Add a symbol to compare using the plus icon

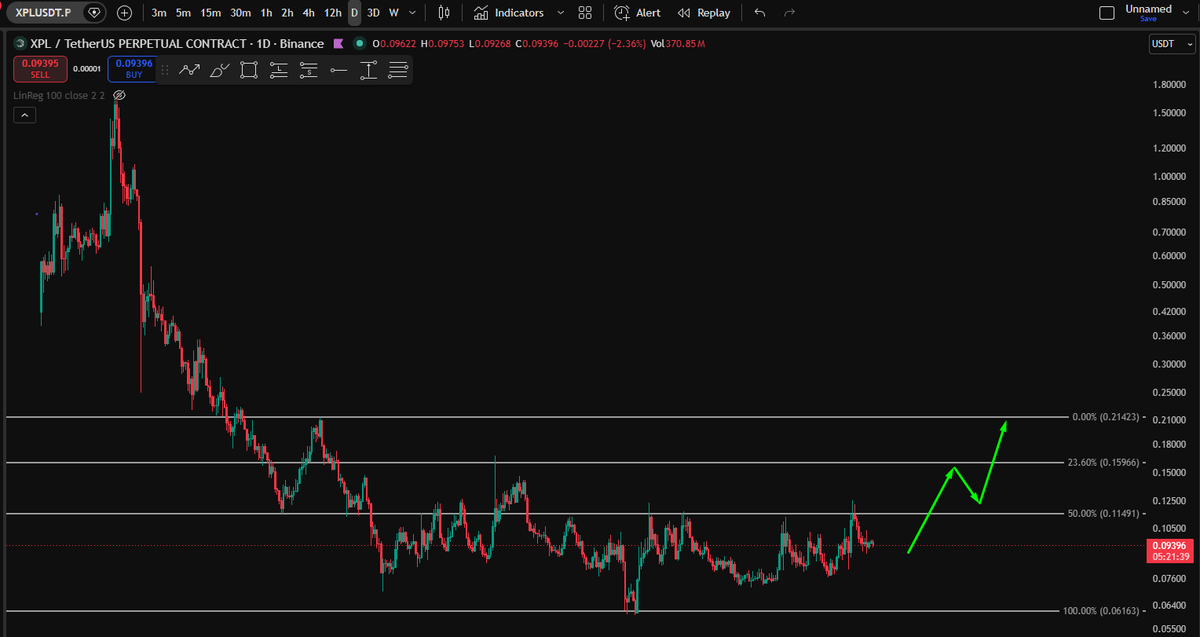tap(124, 13)
